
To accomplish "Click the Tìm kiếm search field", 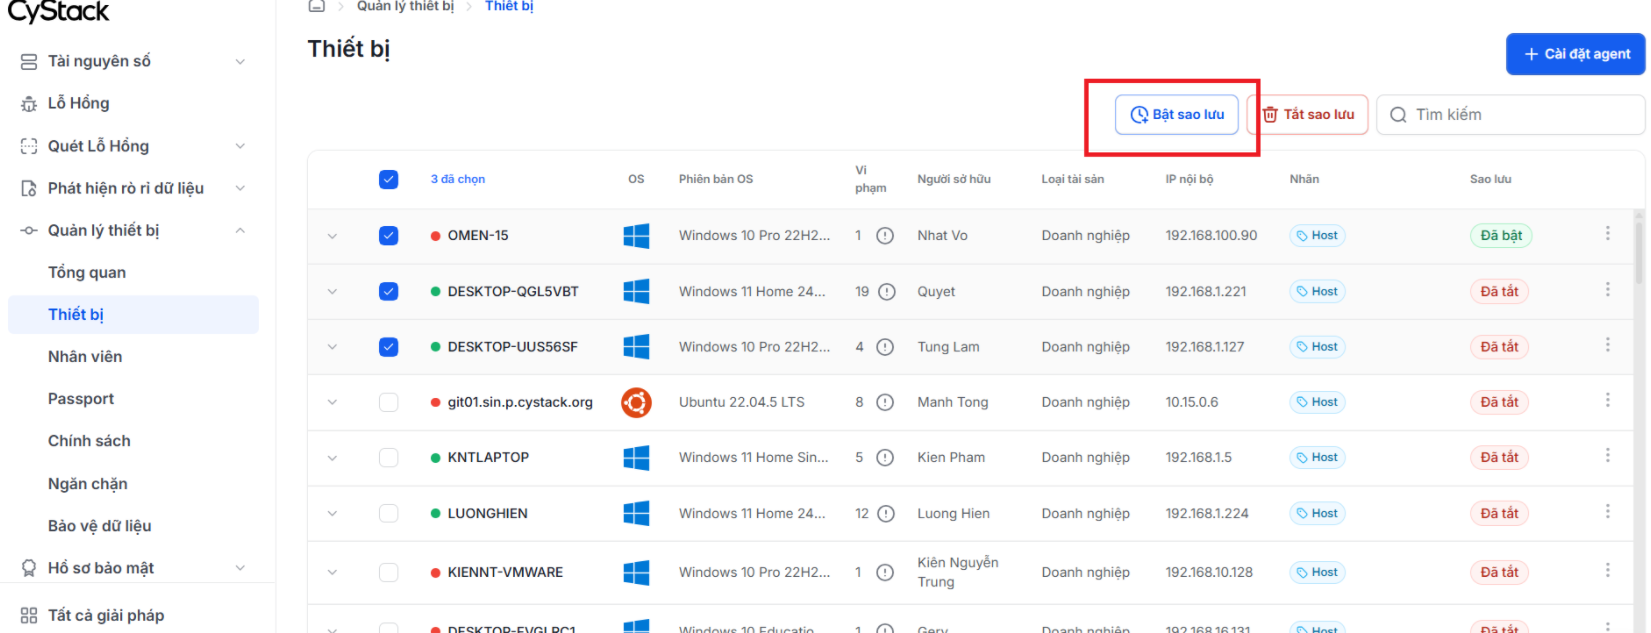I will (x=1510, y=115).
